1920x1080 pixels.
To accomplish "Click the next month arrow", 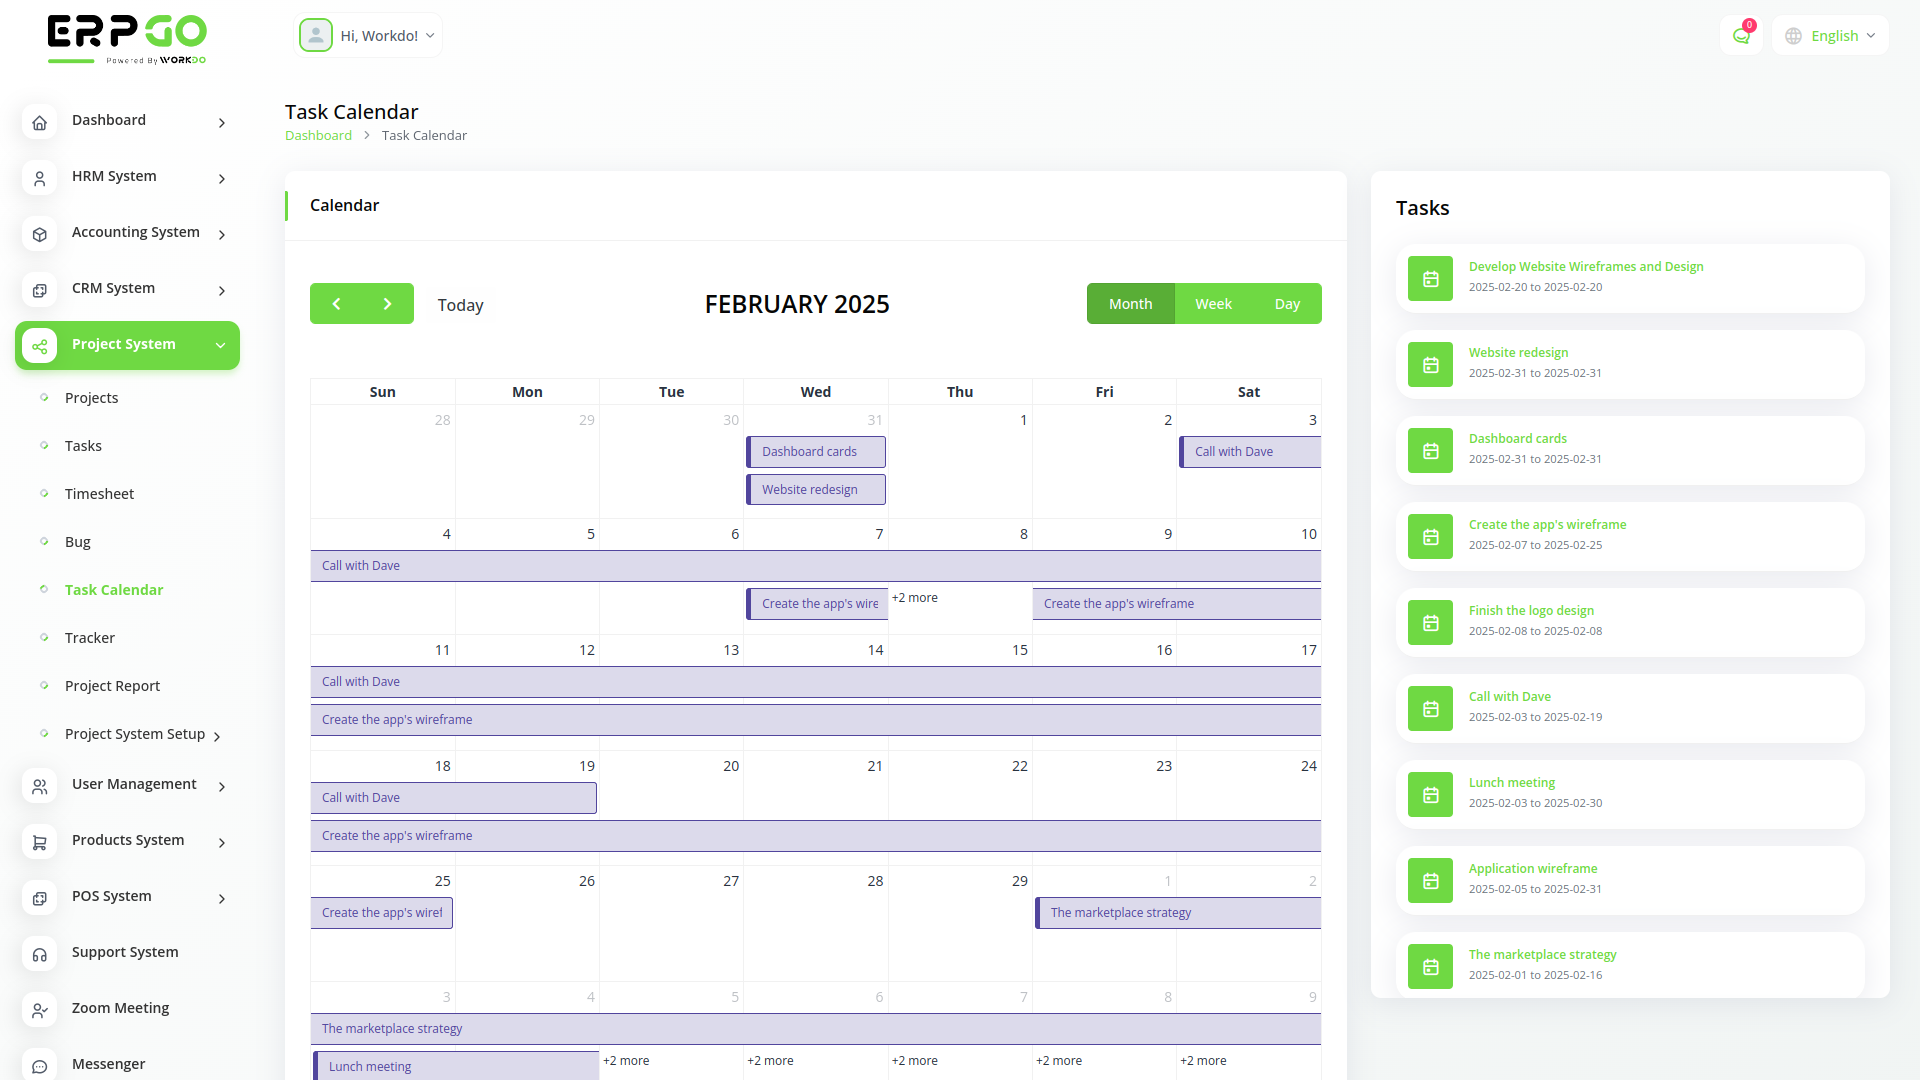I will tap(388, 303).
